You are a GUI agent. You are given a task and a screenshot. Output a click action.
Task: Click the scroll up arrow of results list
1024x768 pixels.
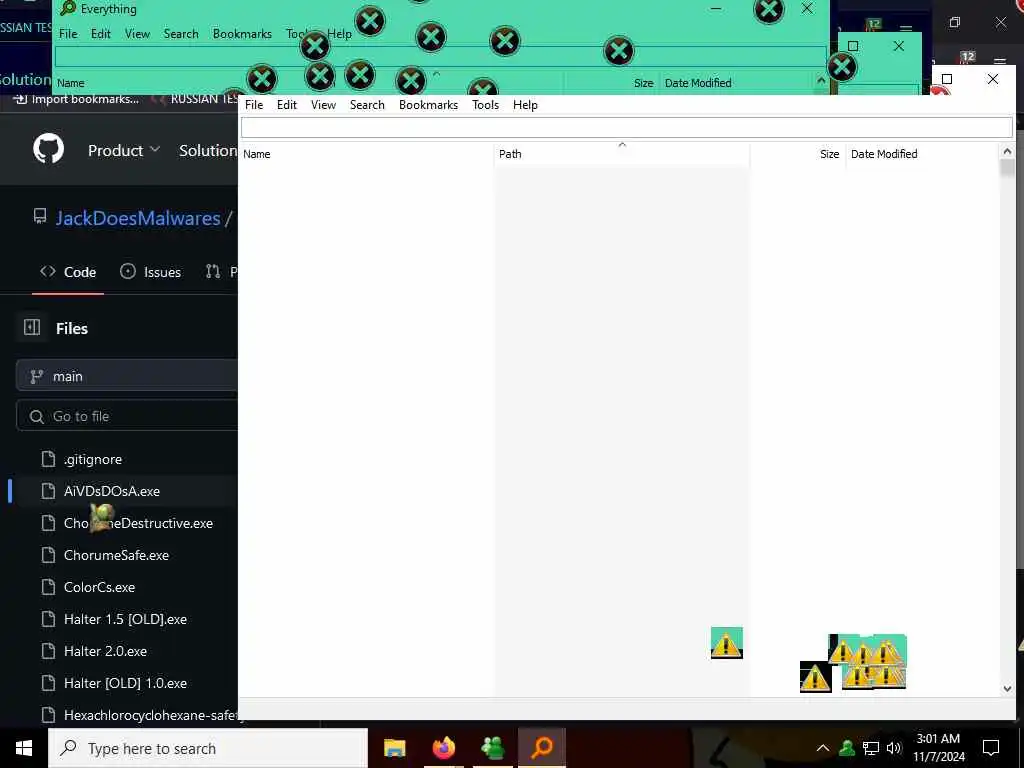click(1006, 152)
